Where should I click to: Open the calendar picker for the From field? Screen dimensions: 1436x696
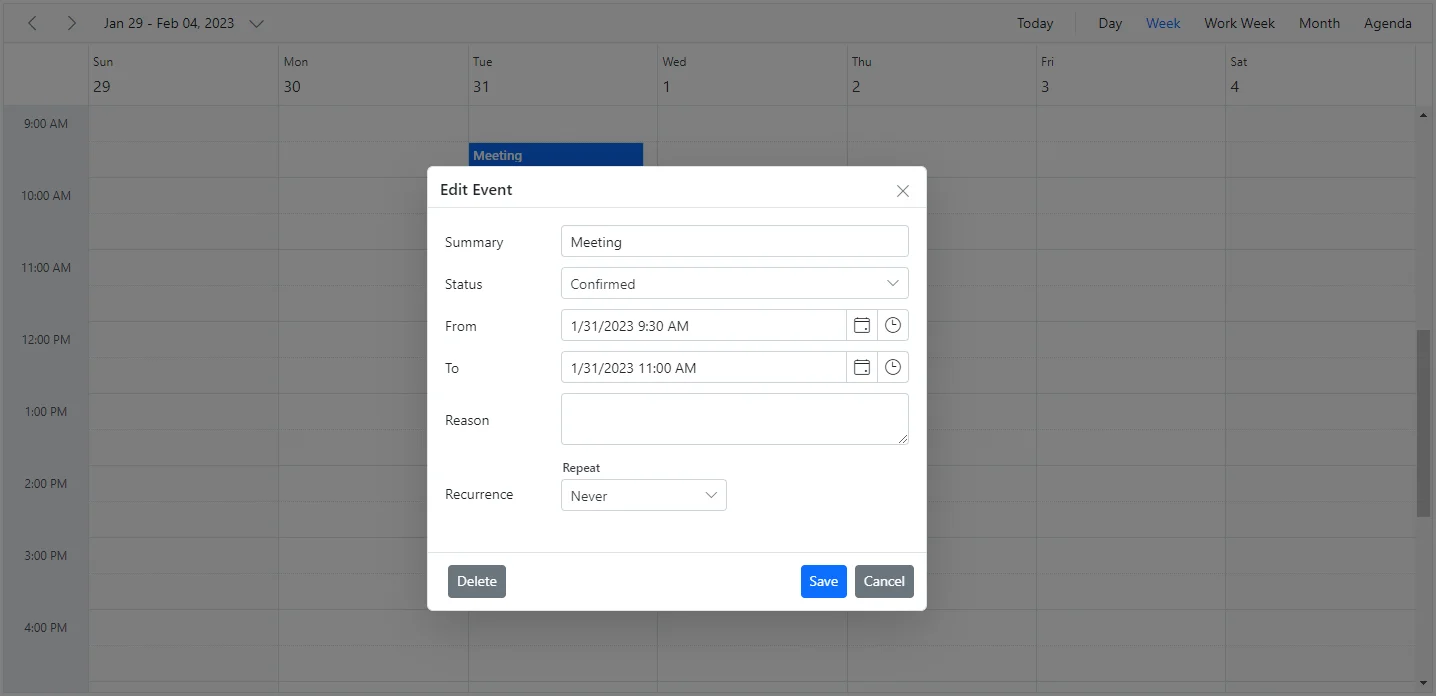pos(862,326)
